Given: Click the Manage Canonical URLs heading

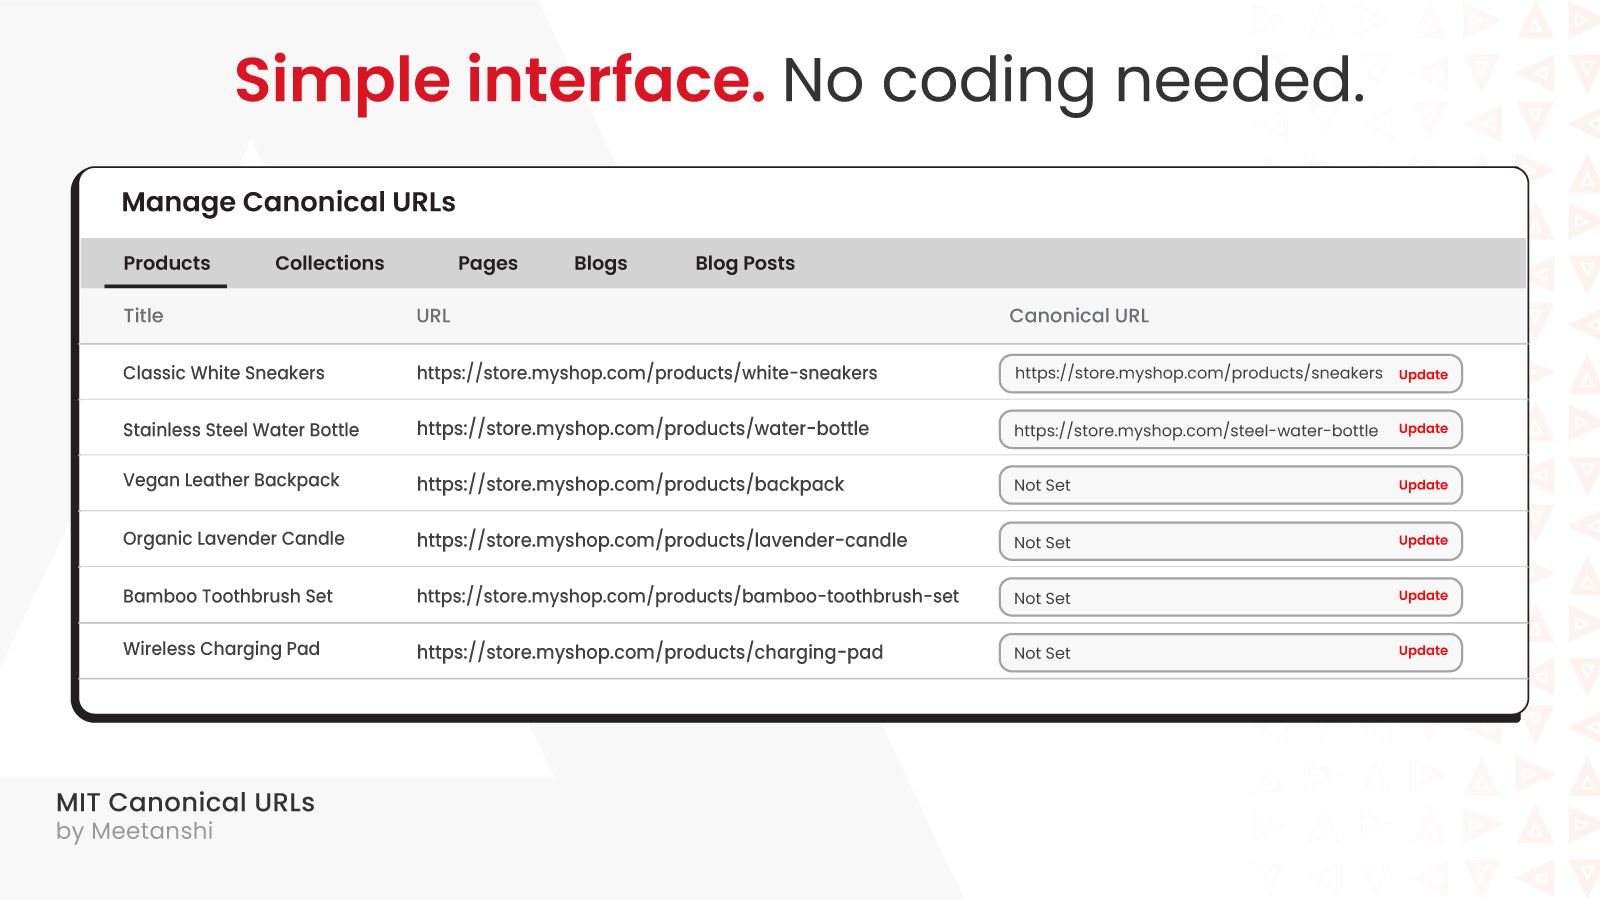Looking at the screenshot, I should tap(288, 202).
